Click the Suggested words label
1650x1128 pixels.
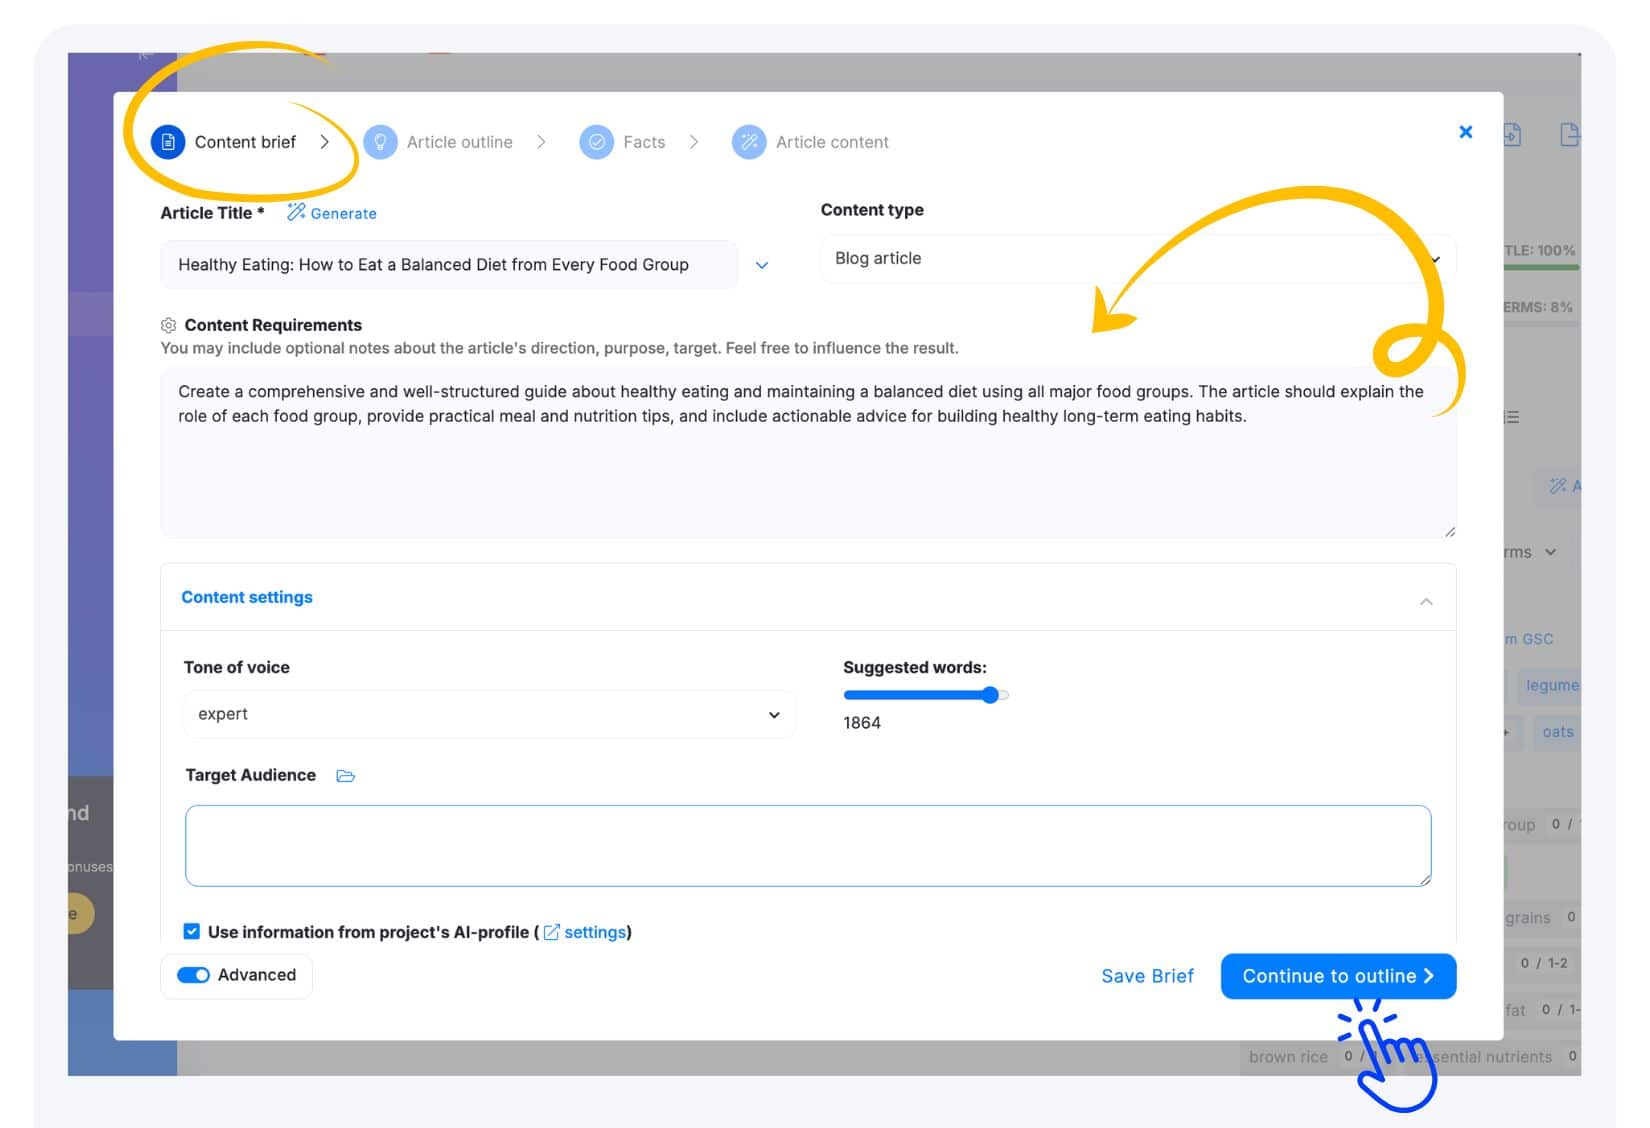coord(915,667)
